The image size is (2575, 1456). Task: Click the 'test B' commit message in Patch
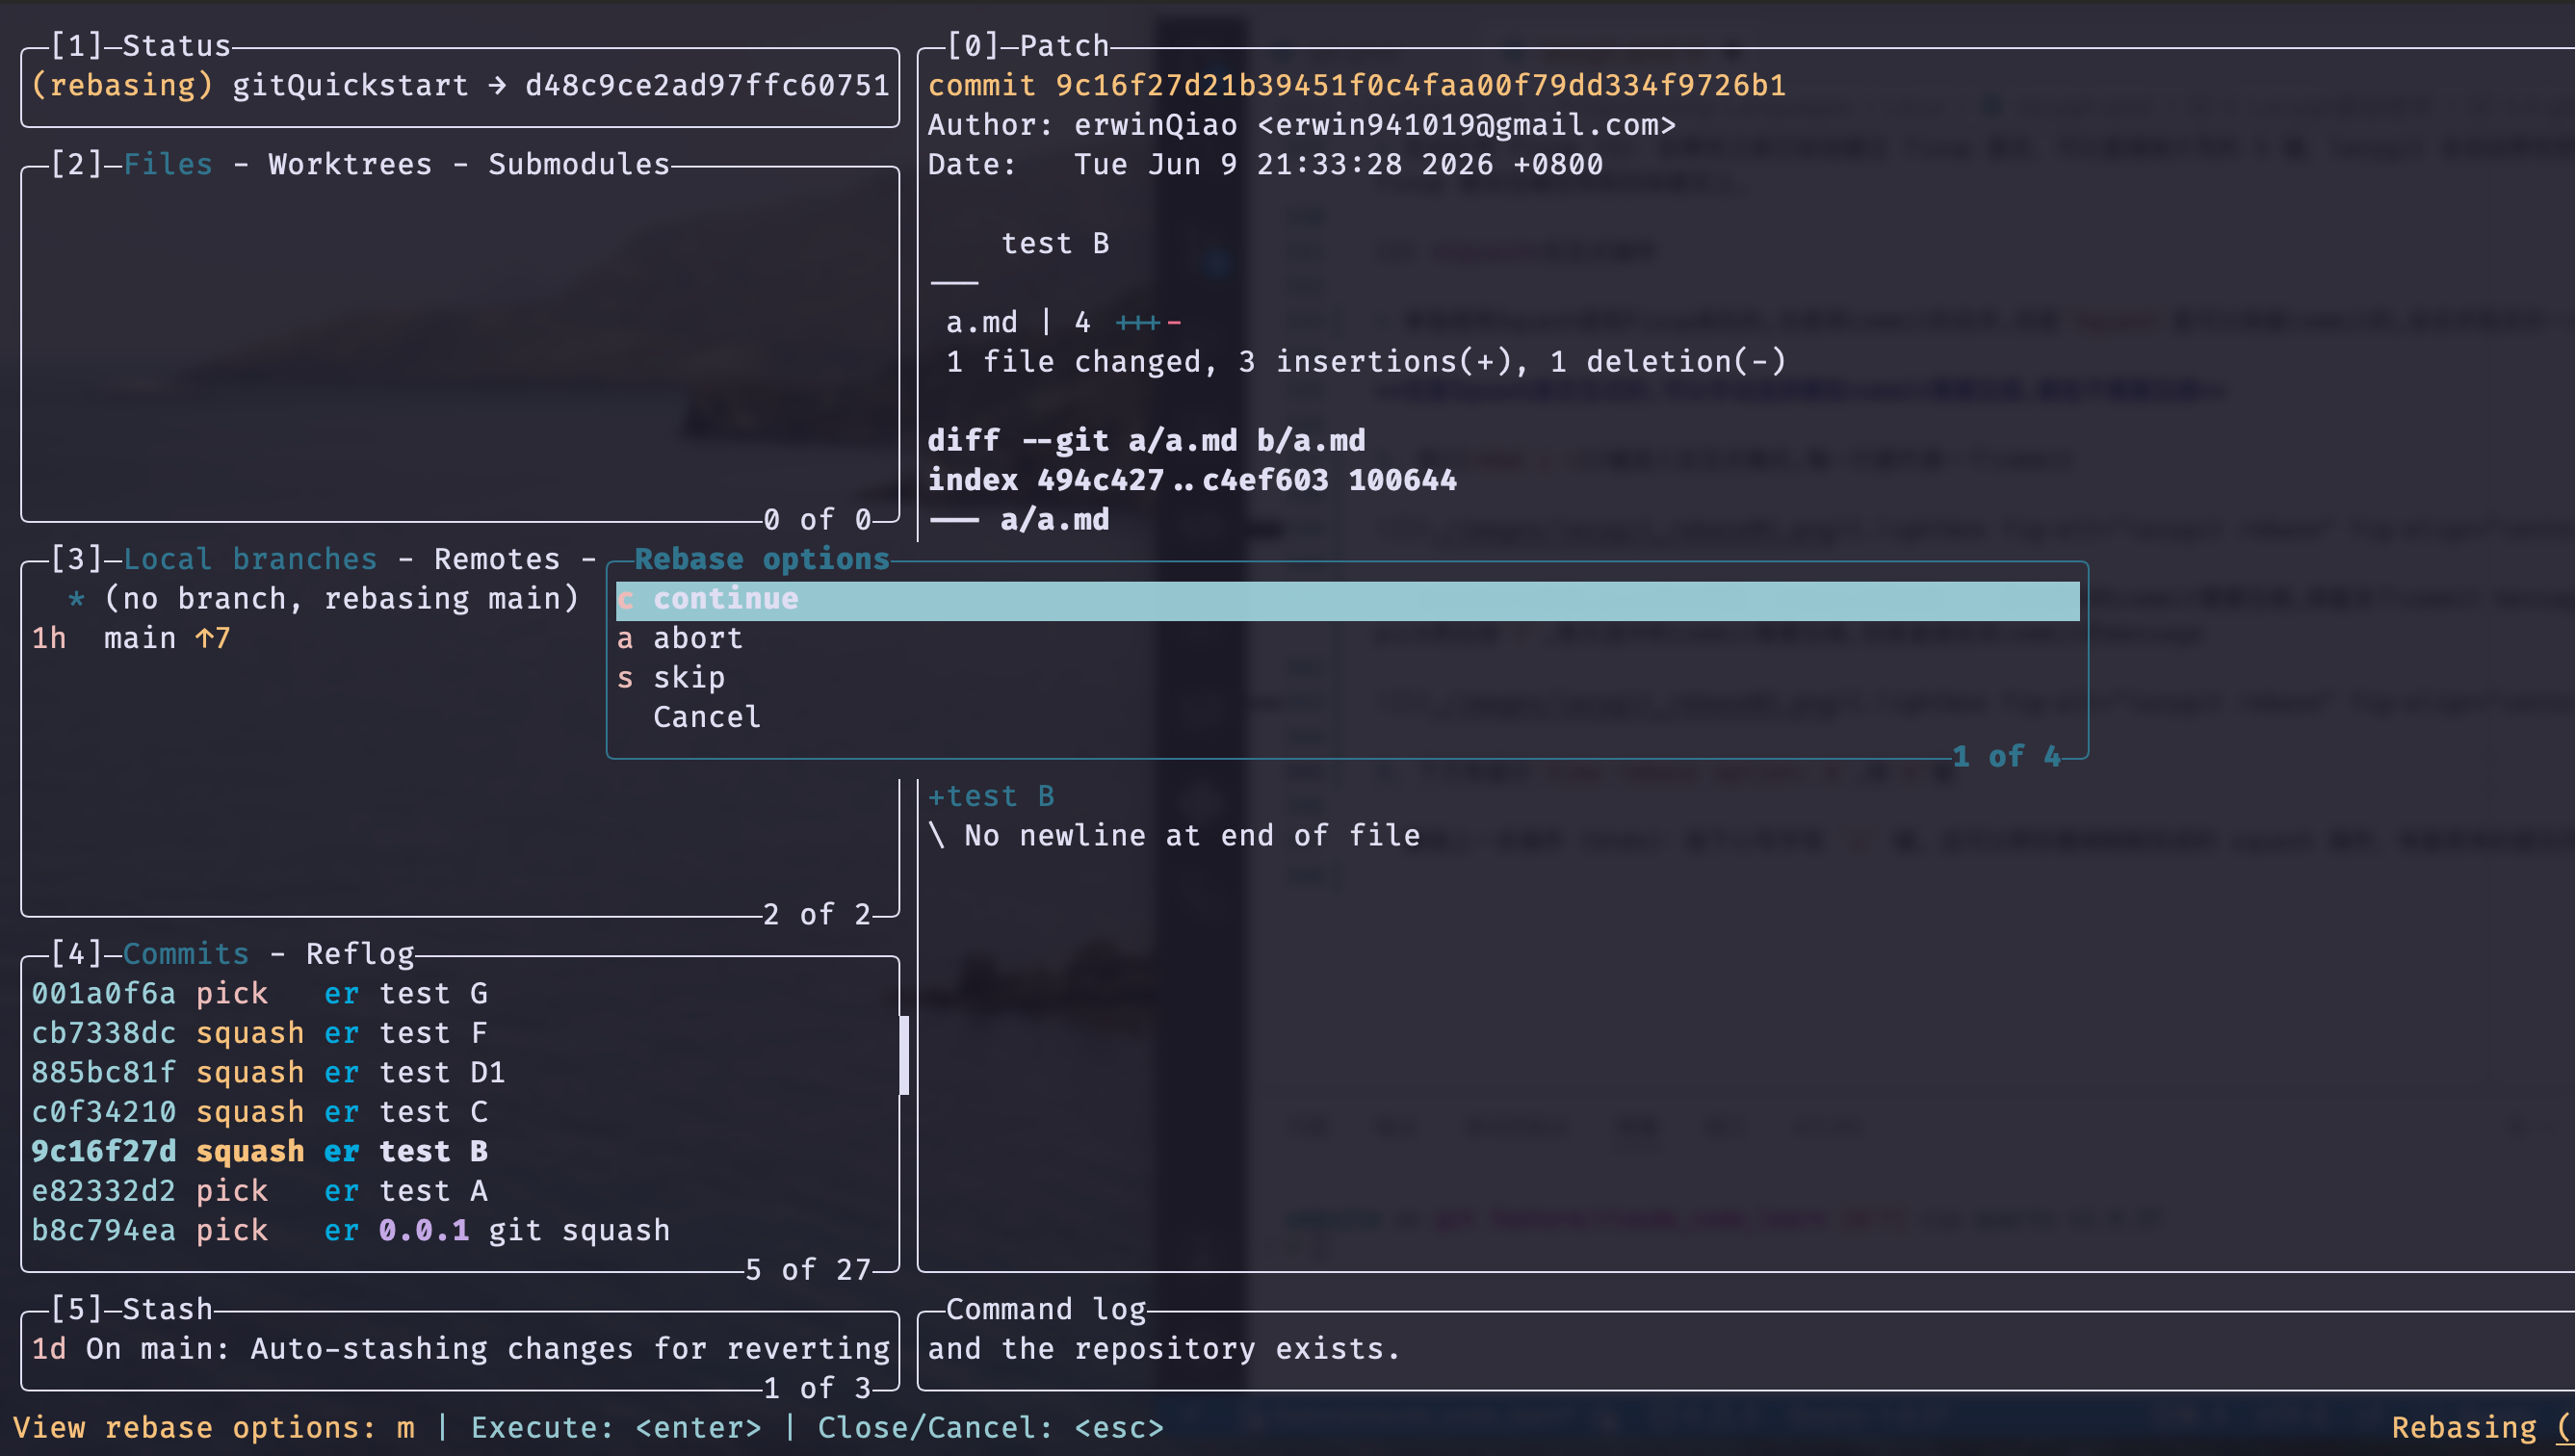(1055, 244)
